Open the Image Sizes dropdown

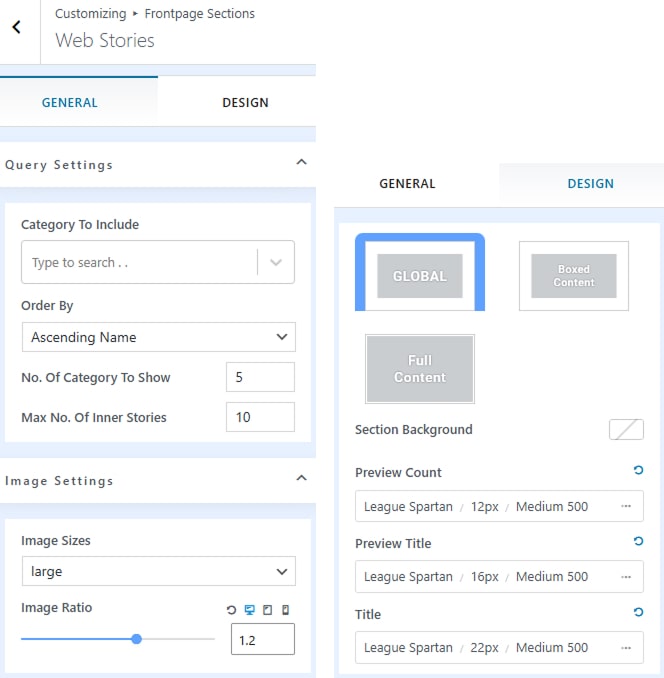point(158,571)
